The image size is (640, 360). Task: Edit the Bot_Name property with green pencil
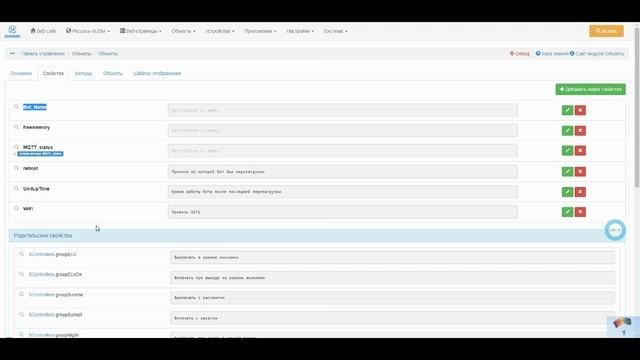[x=567, y=110]
